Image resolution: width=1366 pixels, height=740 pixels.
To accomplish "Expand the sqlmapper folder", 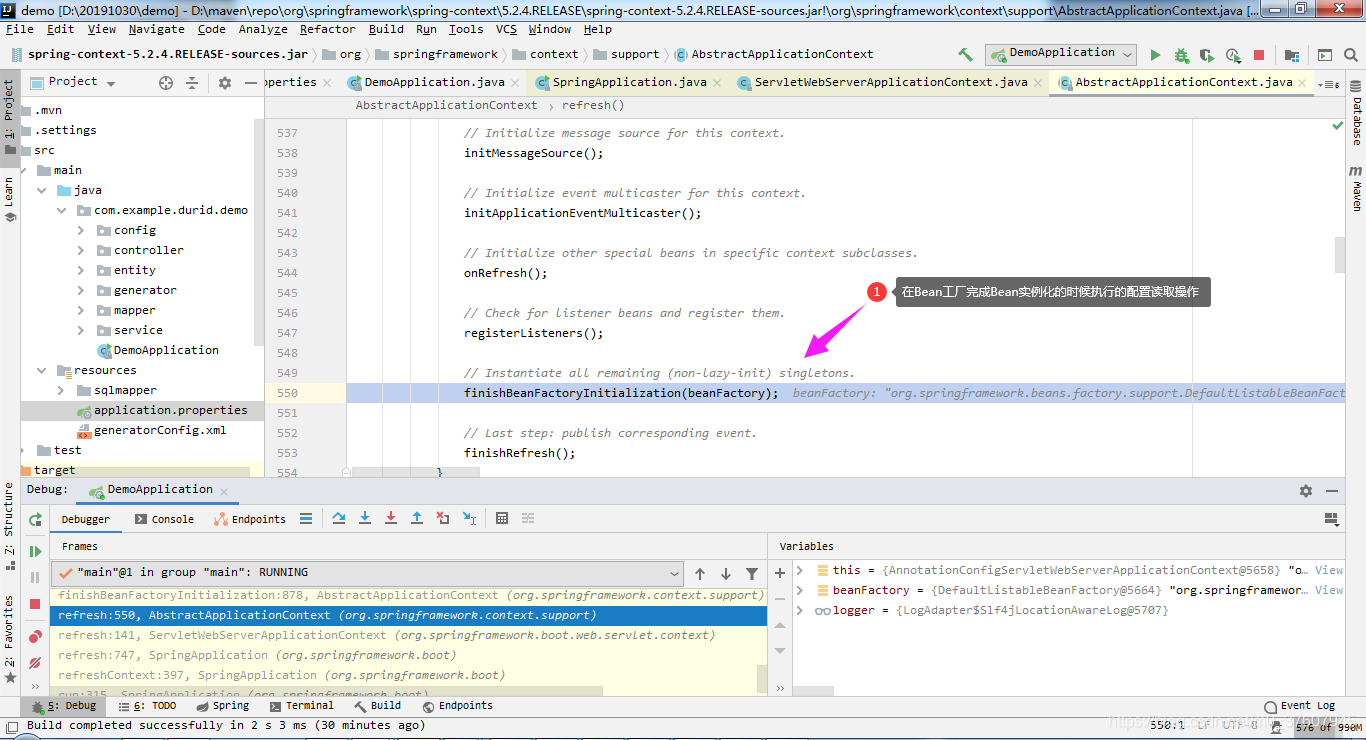I will 61,390.
